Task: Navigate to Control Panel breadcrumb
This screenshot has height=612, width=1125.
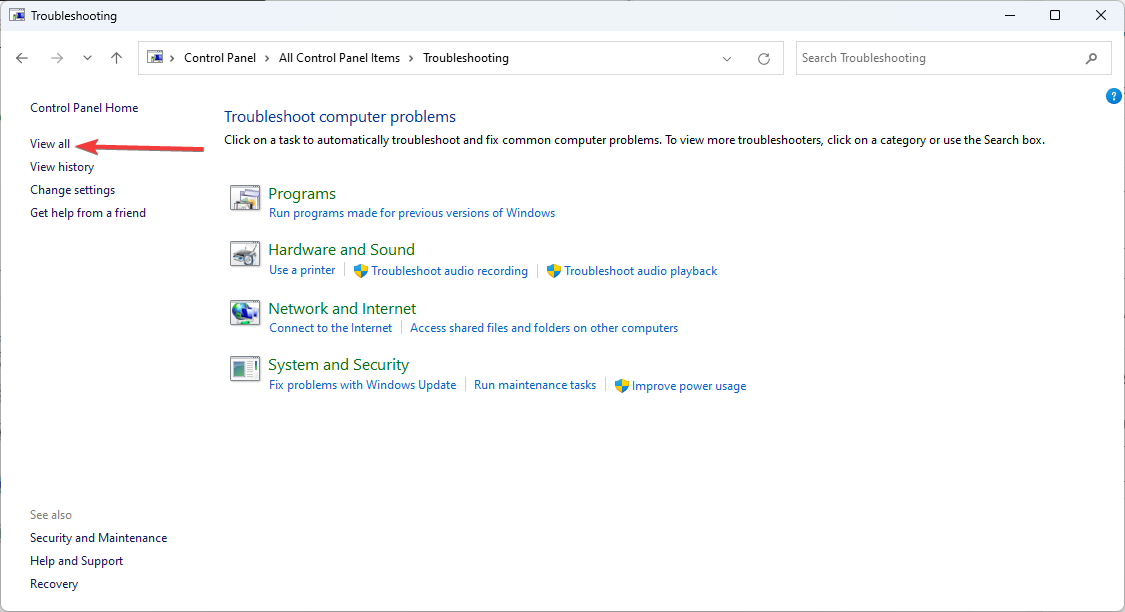Action: [220, 58]
